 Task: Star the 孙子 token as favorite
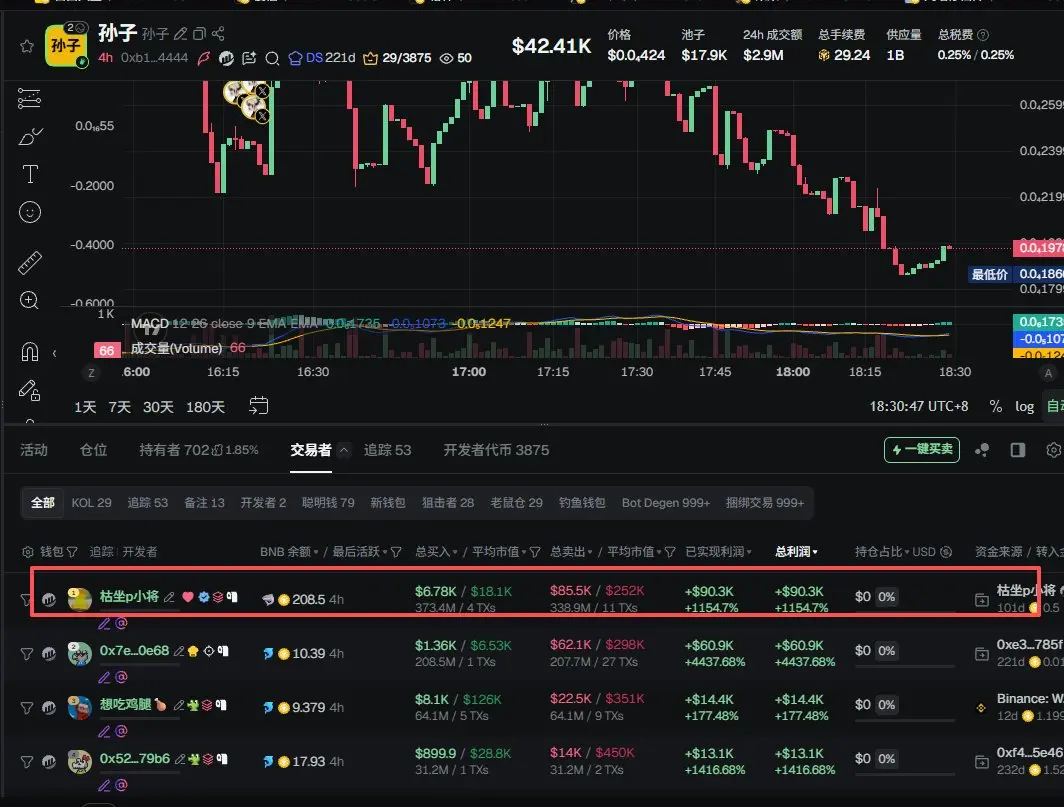[26, 46]
